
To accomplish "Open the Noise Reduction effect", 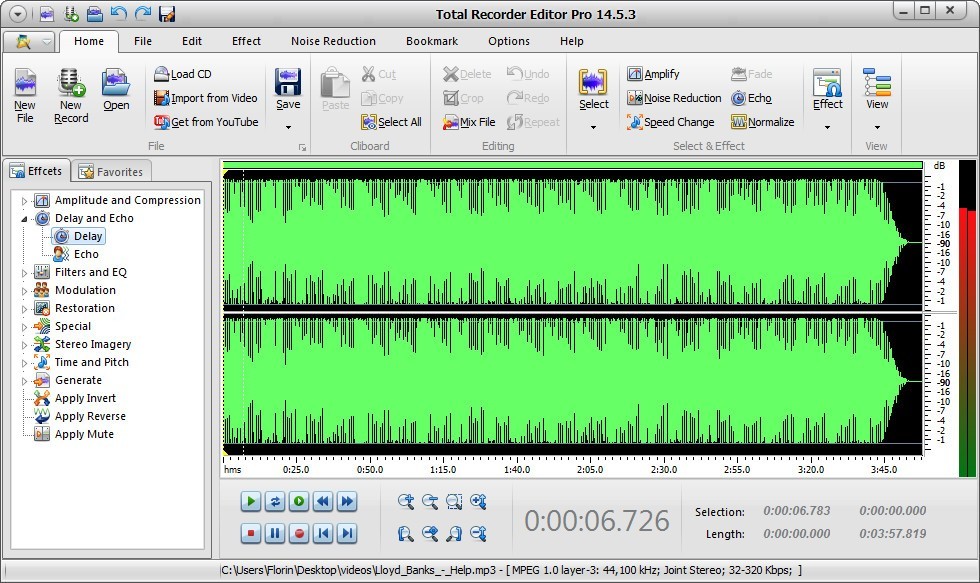I will (675, 98).
